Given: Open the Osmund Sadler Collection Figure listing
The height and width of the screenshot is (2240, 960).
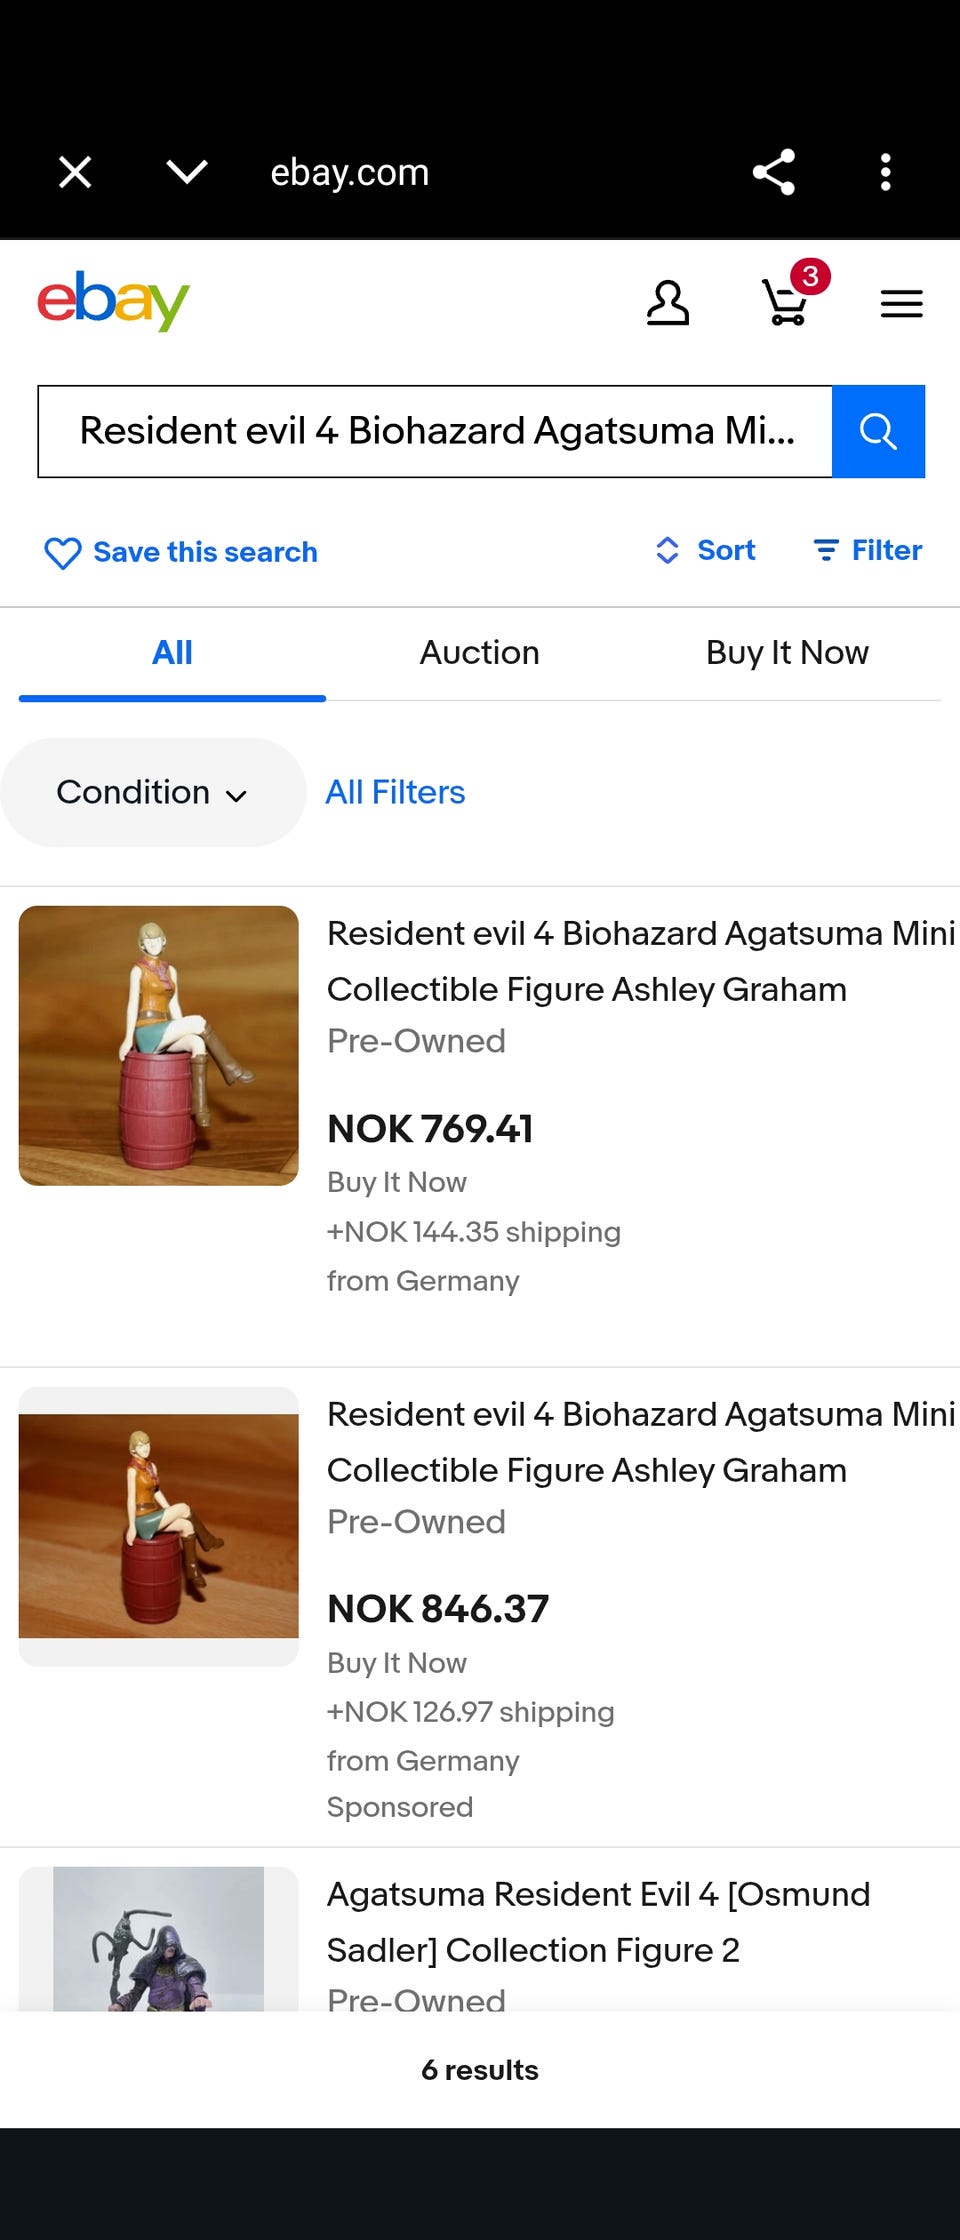Looking at the screenshot, I should coord(598,1922).
